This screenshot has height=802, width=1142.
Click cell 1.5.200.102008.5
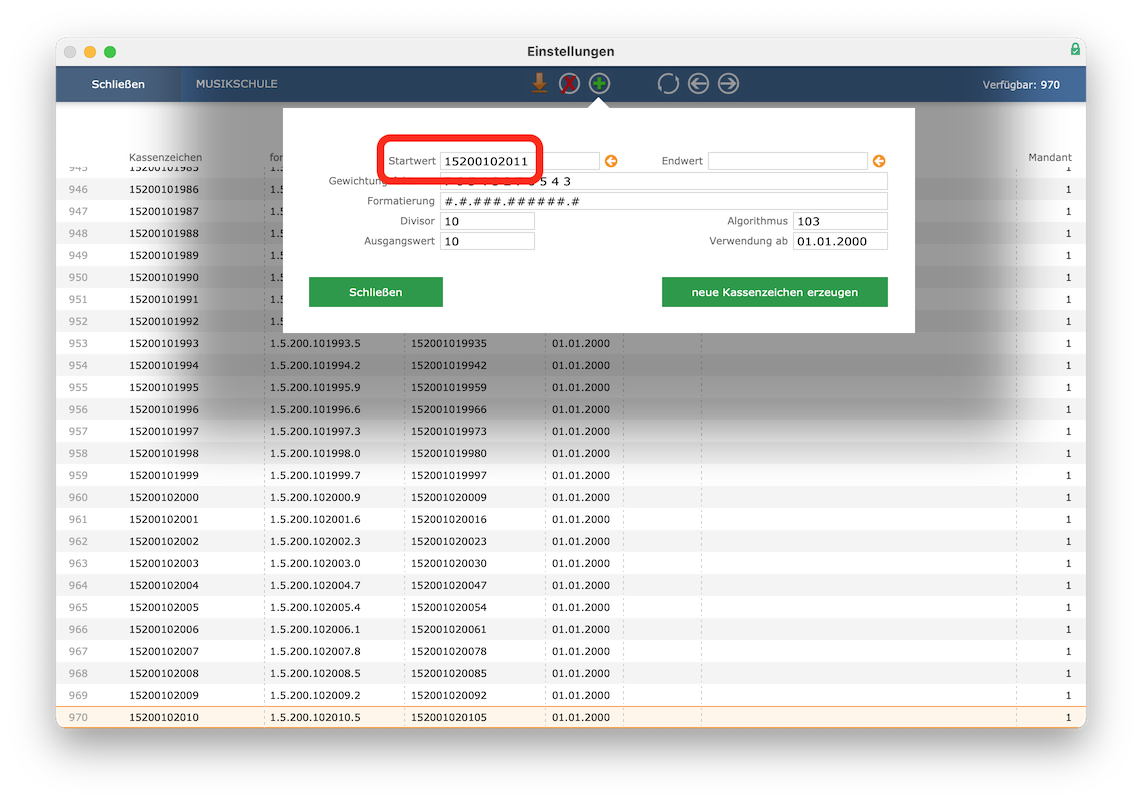[x=315, y=674]
